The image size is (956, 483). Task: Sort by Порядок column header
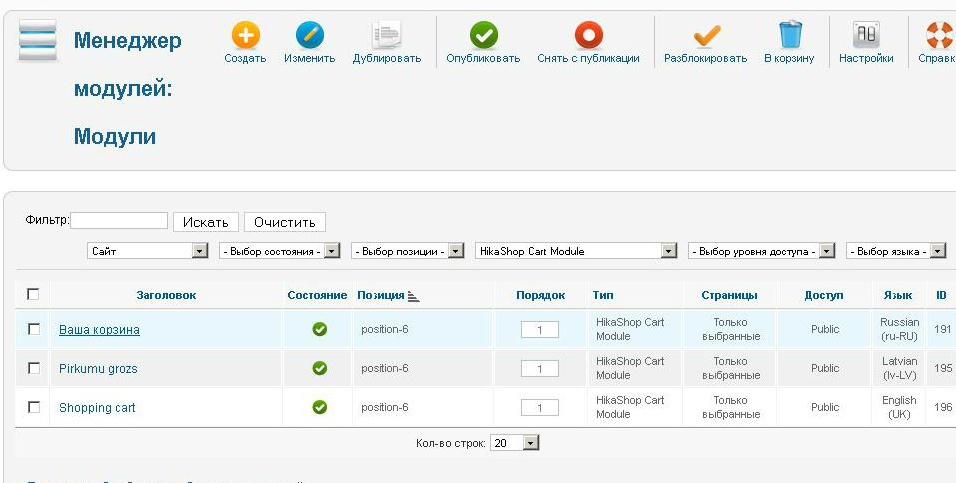pyautogui.click(x=541, y=295)
